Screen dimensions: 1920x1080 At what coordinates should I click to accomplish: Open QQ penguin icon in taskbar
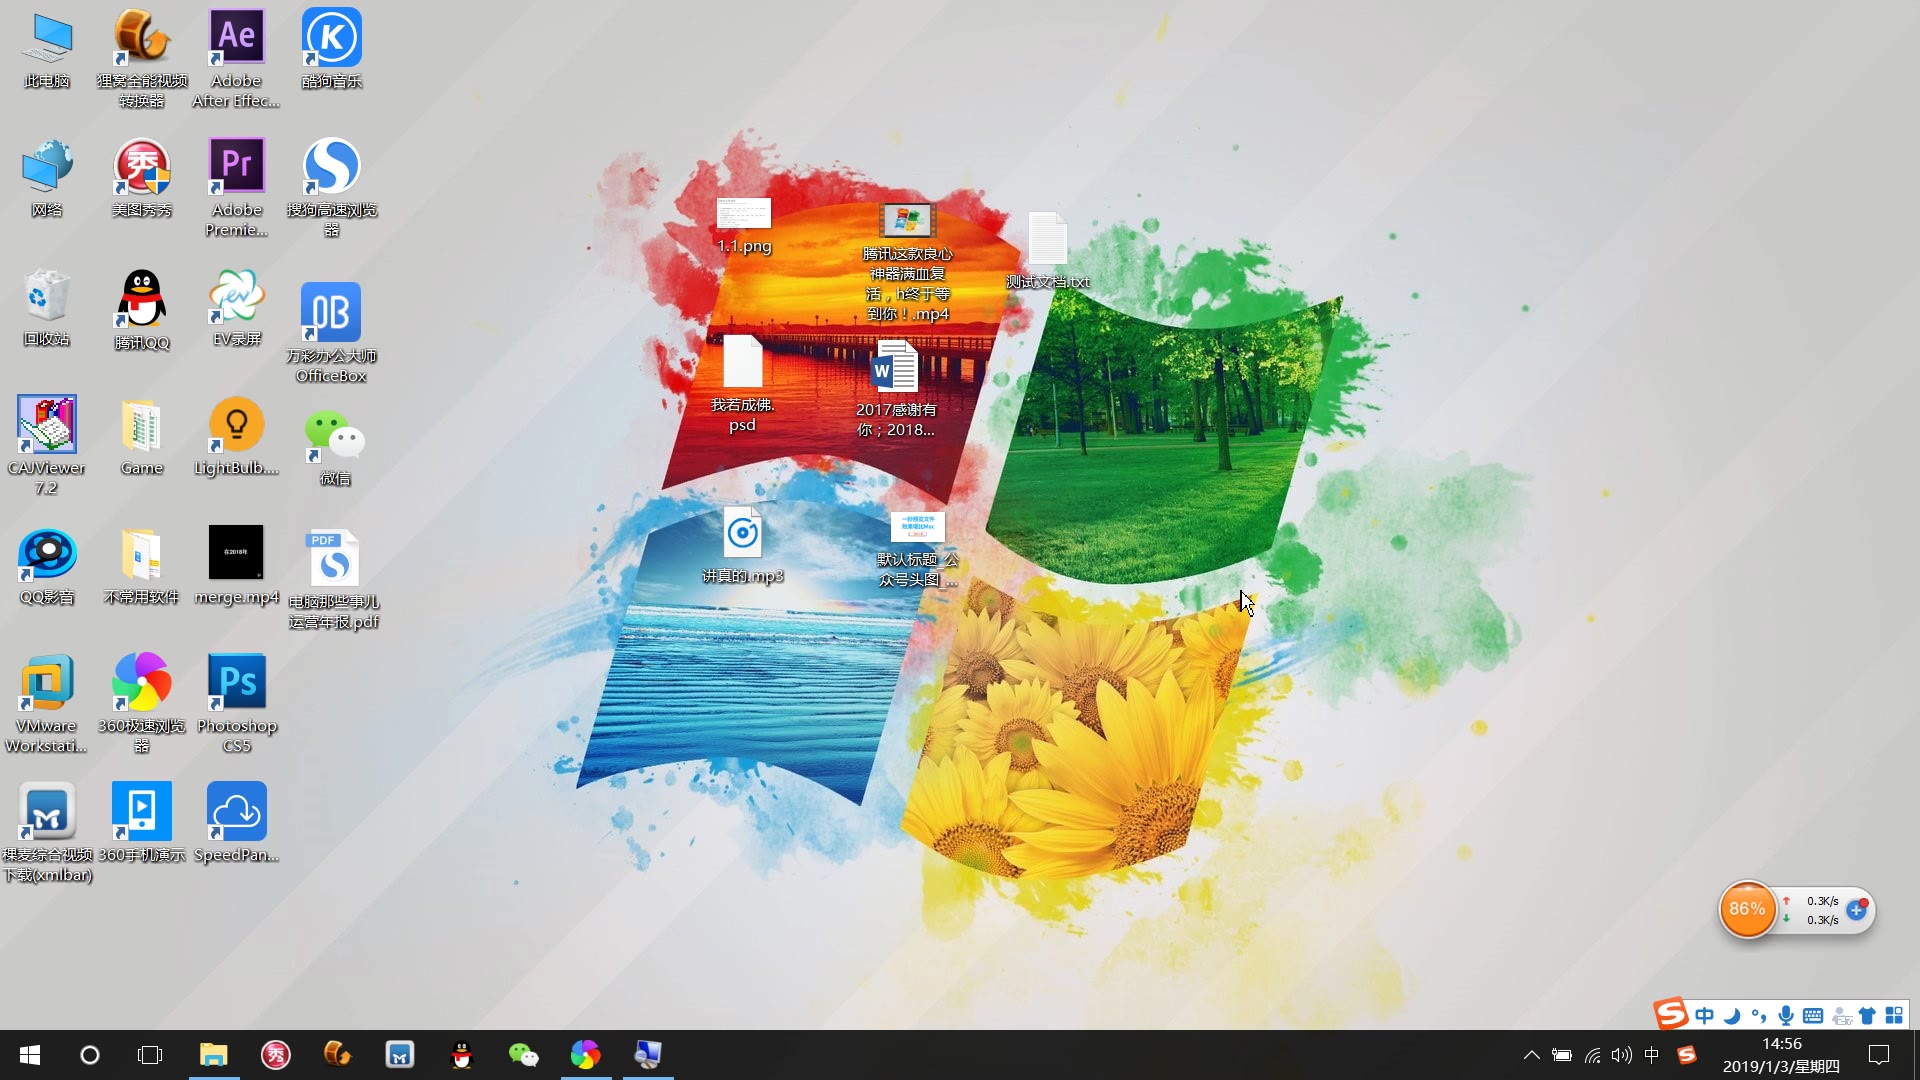click(461, 1055)
